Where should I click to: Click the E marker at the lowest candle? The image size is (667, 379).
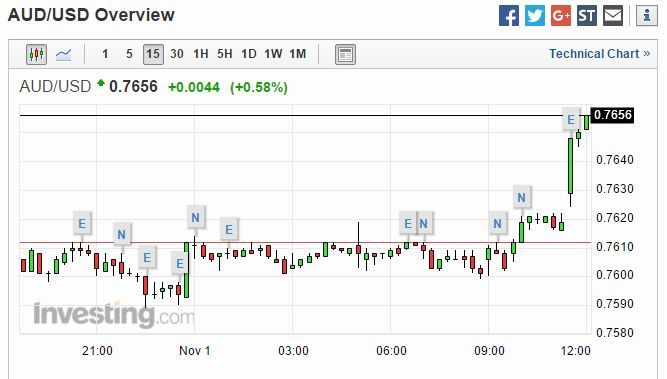click(147, 258)
